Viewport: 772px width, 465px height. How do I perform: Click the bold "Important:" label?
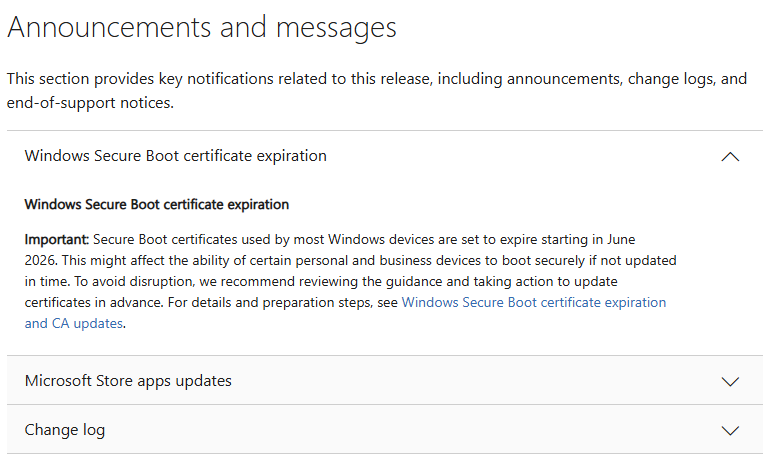coord(57,240)
